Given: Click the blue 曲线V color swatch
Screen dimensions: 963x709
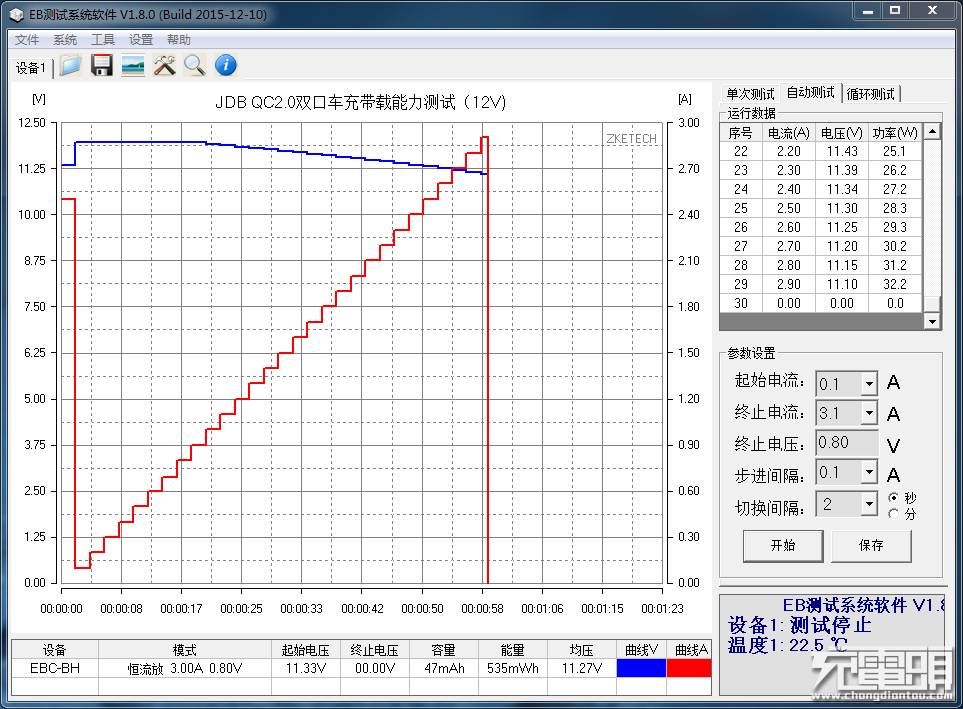Looking at the screenshot, I should point(641,668).
